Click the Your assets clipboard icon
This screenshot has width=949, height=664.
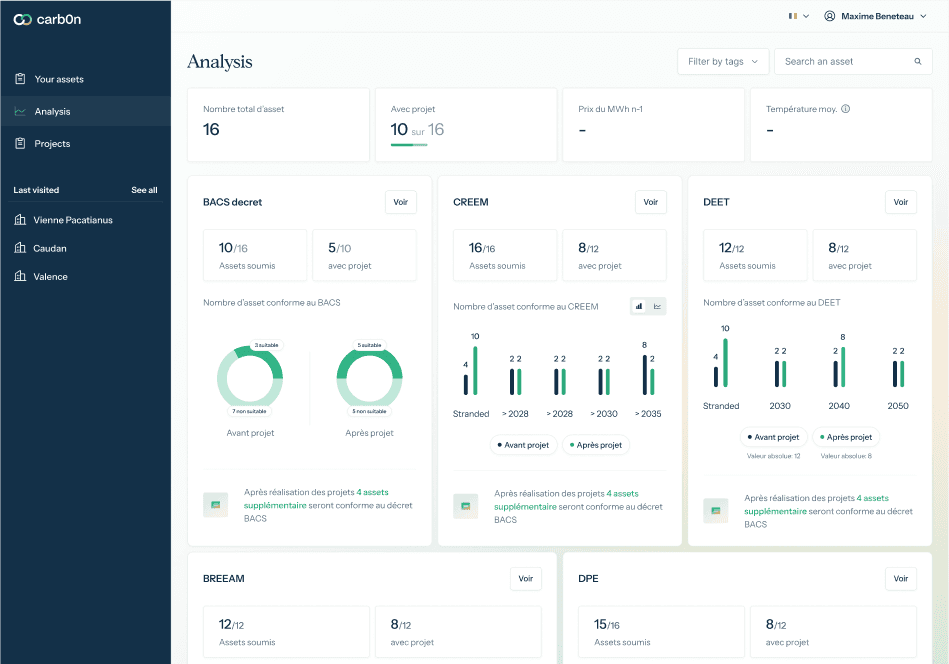pyautogui.click(x=20, y=79)
